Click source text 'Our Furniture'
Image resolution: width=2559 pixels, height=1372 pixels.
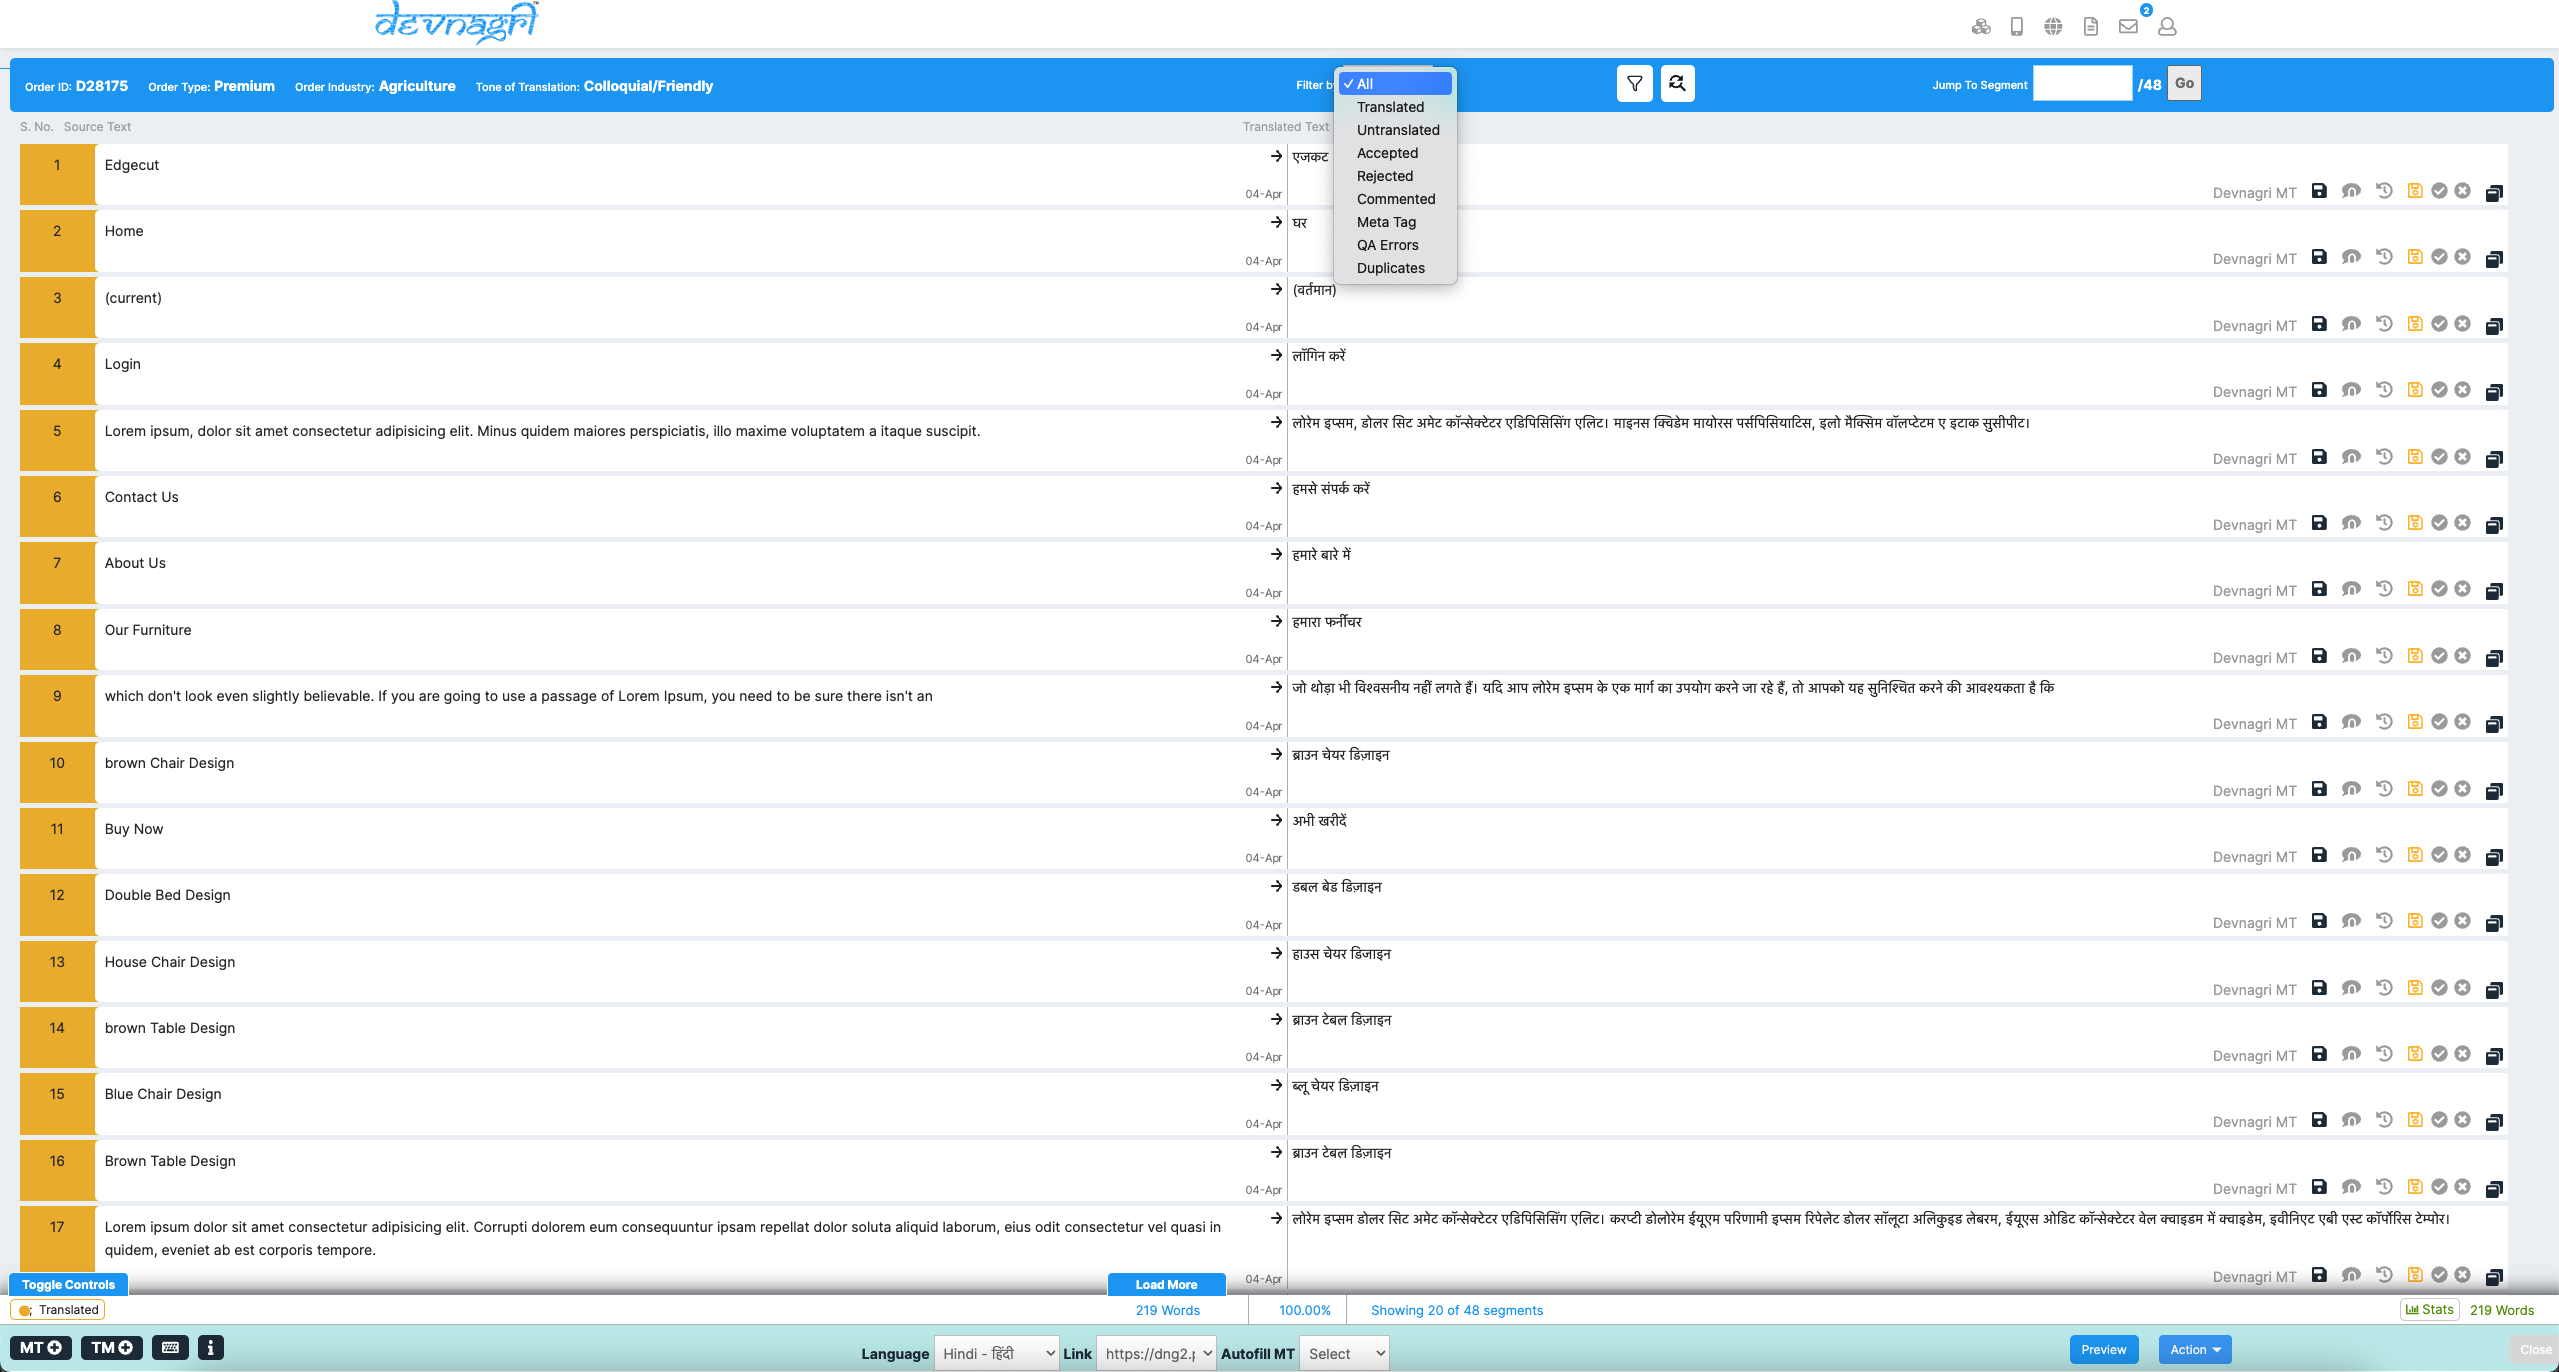pos(148,630)
